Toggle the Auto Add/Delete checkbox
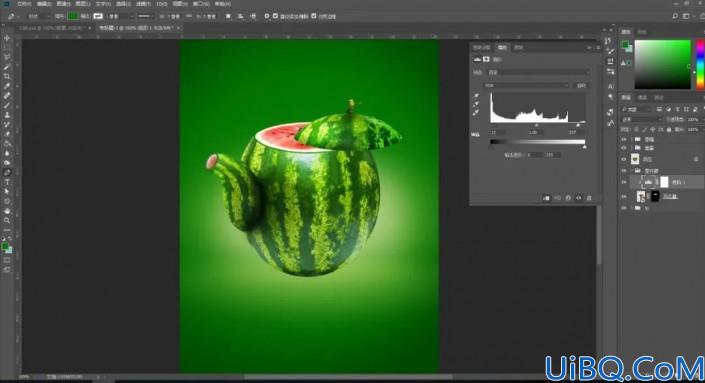 (276, 16)
